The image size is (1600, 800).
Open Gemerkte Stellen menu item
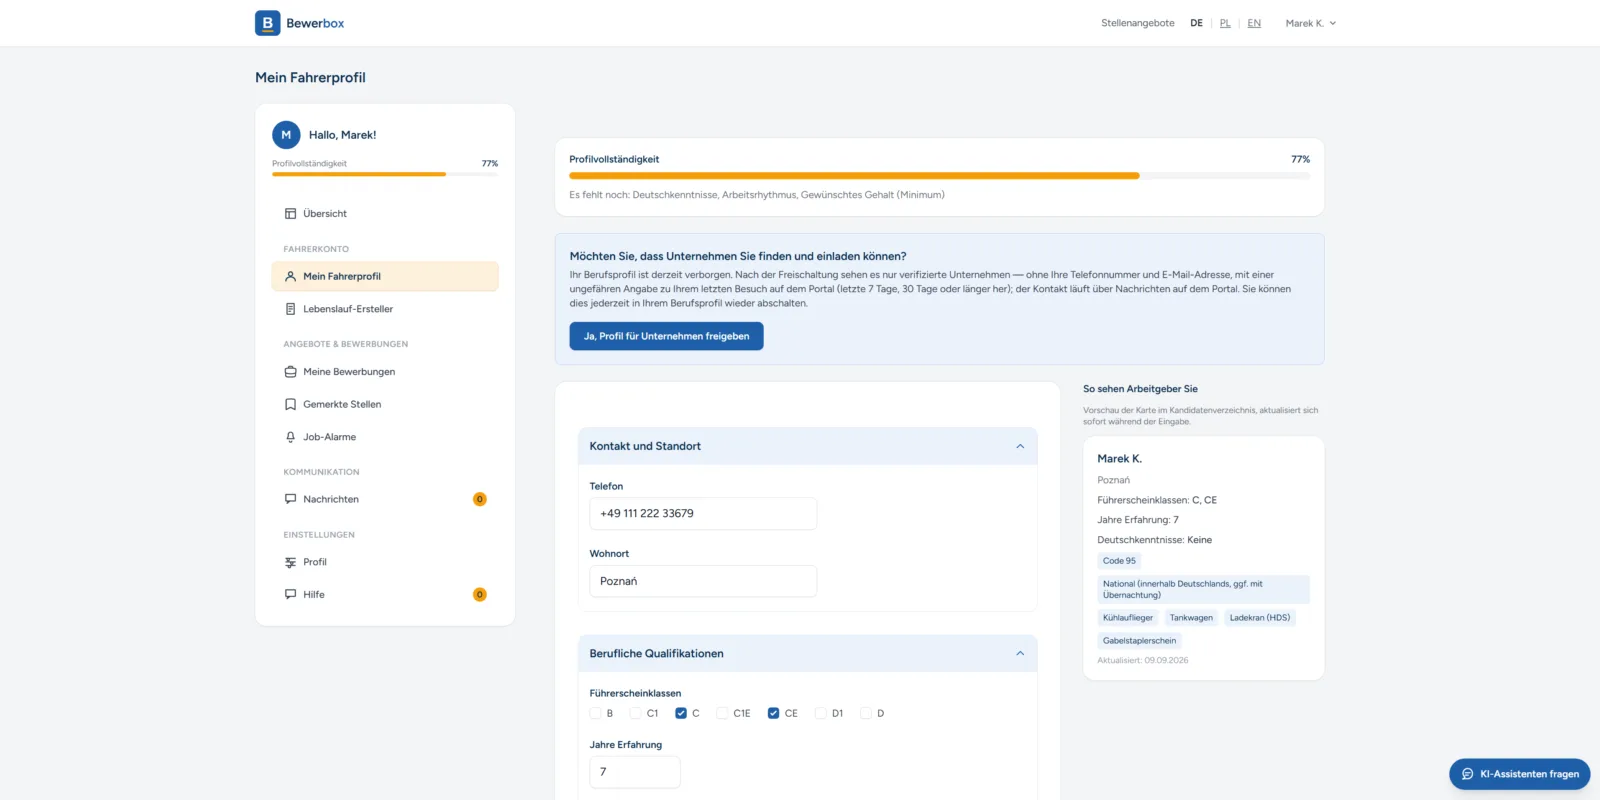click(x=385, y=405)
